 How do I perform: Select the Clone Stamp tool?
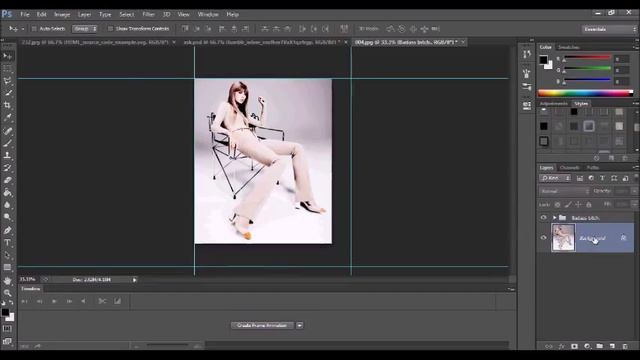coord(7,155)
